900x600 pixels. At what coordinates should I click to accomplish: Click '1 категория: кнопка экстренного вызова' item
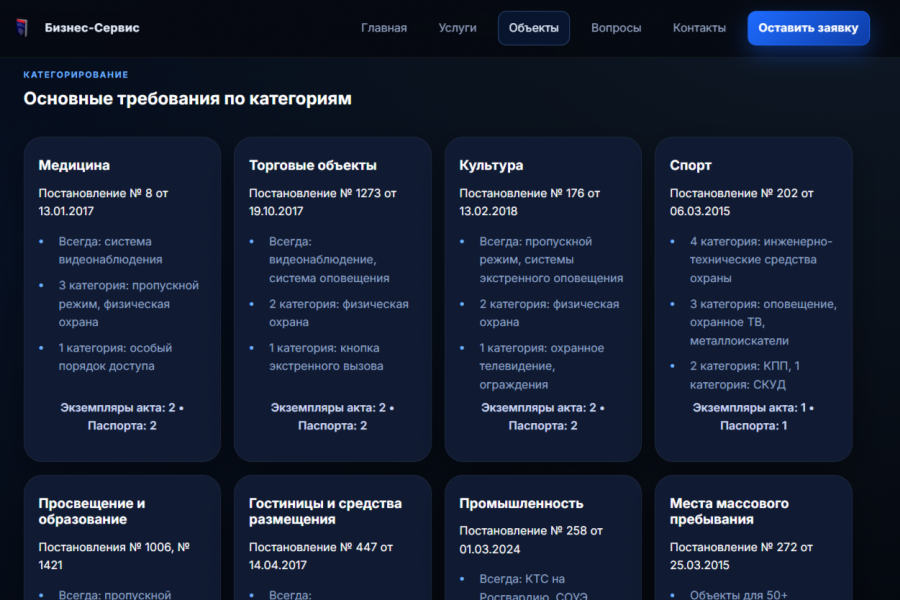tap(326, 357)
